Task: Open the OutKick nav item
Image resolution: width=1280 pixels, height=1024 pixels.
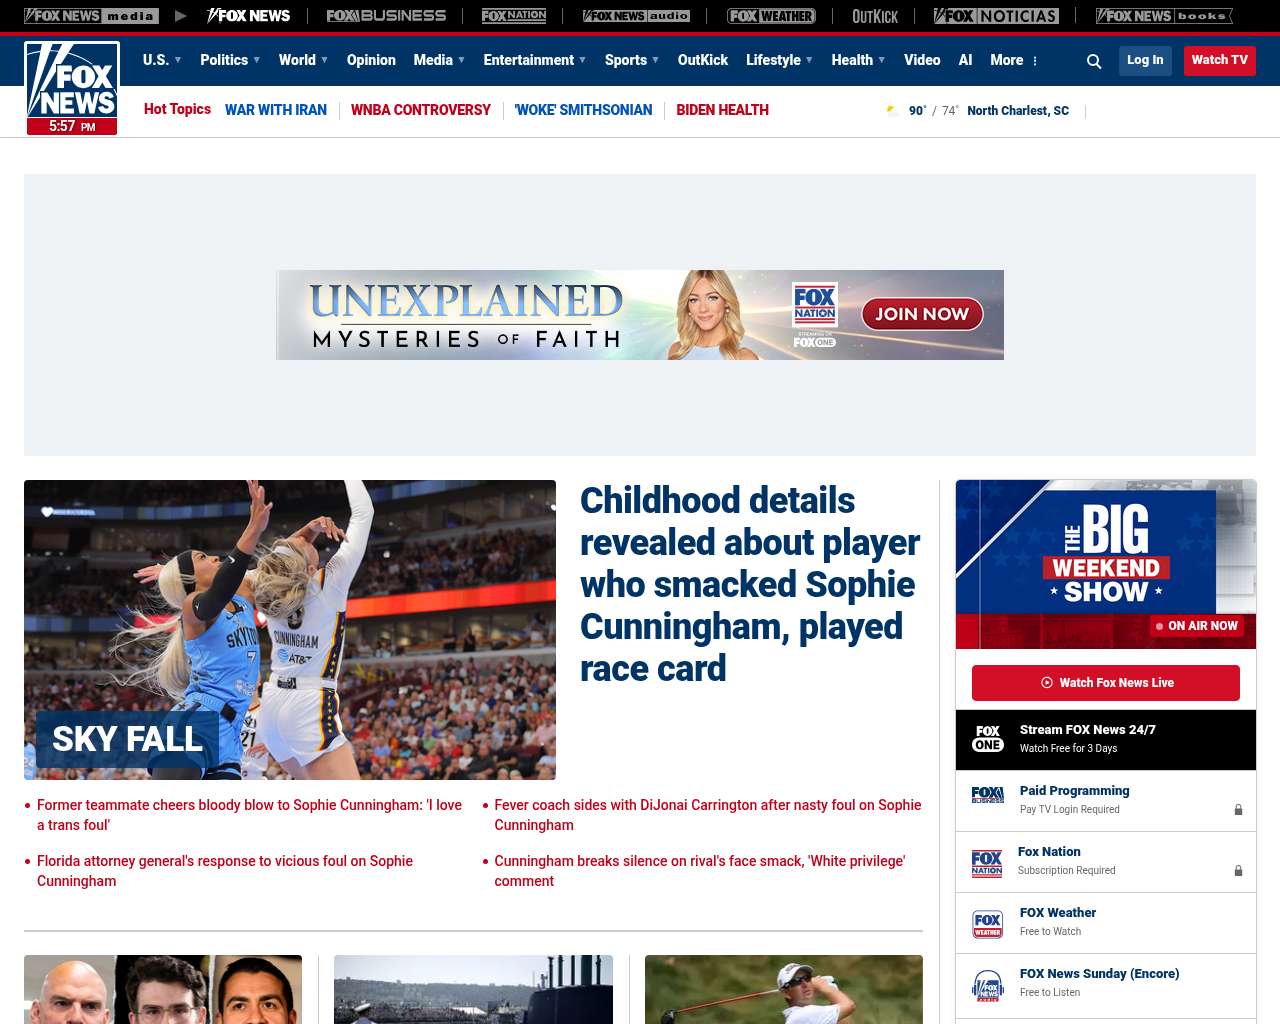Action: point(703,60)
